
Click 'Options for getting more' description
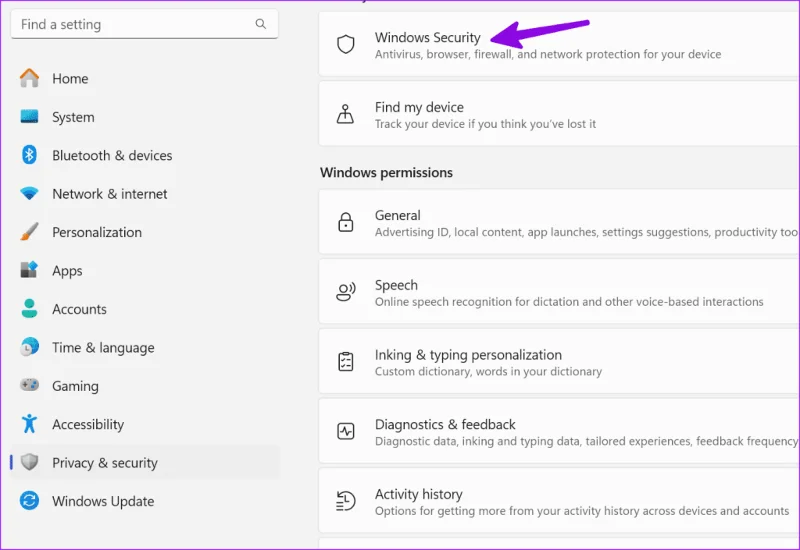coord(582,511)
